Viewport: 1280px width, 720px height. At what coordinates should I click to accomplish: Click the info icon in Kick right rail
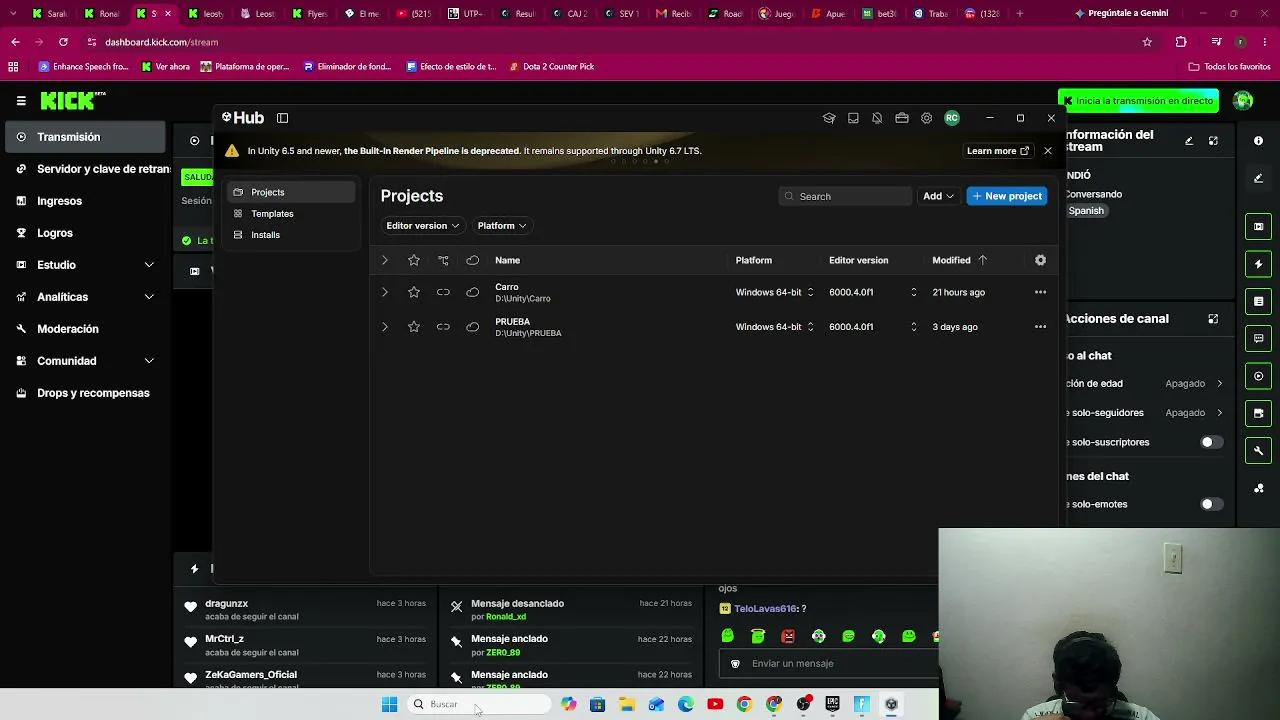1258,141
